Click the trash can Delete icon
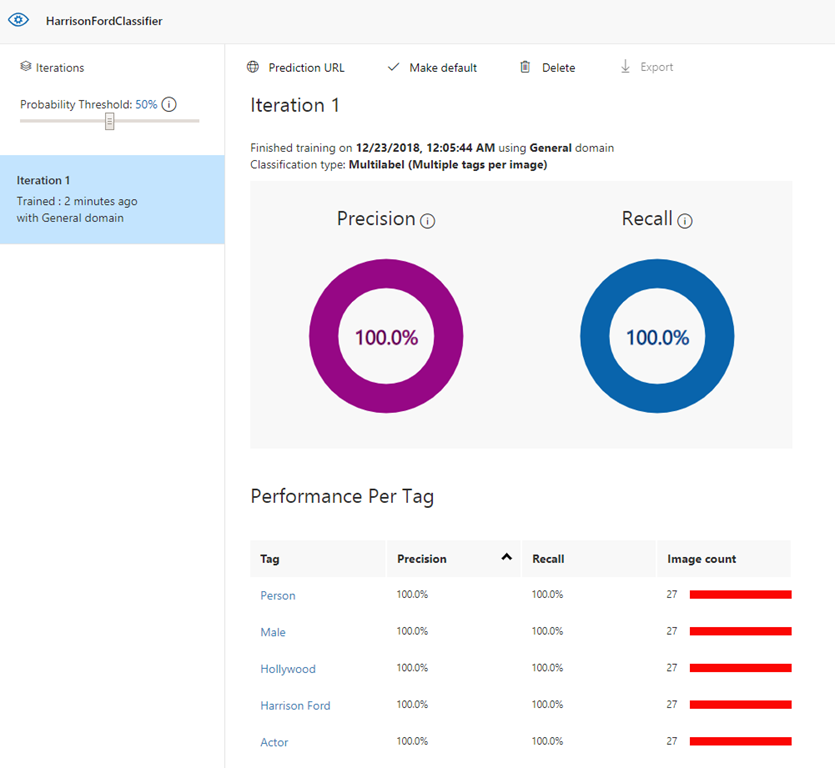The height and width of the screenshot is (768, 835). (x=525, y=67)
